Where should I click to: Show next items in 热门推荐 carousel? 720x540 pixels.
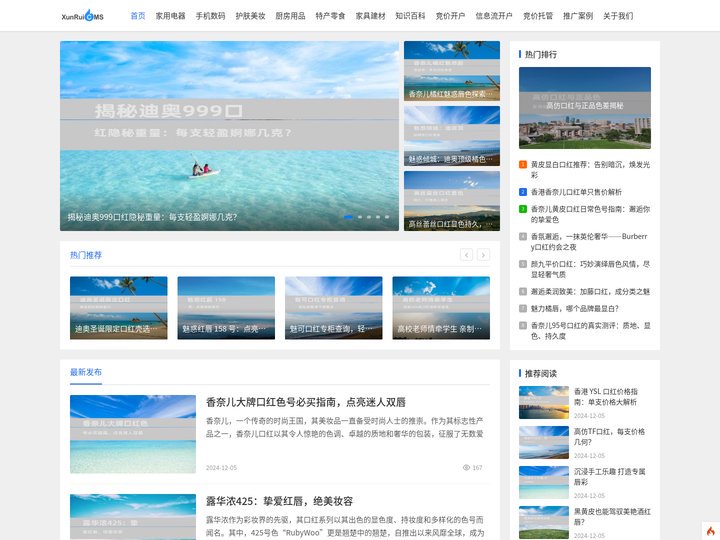coord(483,255)
